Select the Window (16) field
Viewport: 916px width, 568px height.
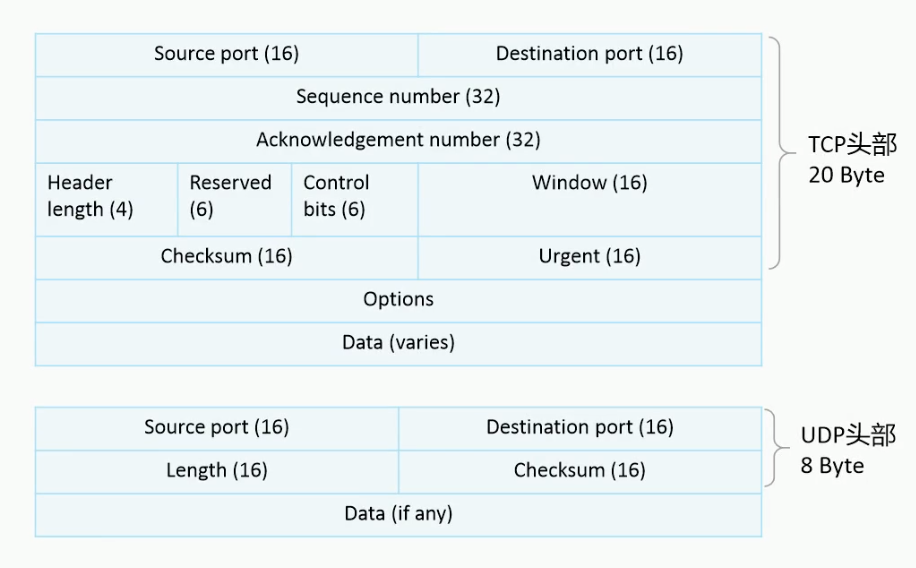[590, 199]
